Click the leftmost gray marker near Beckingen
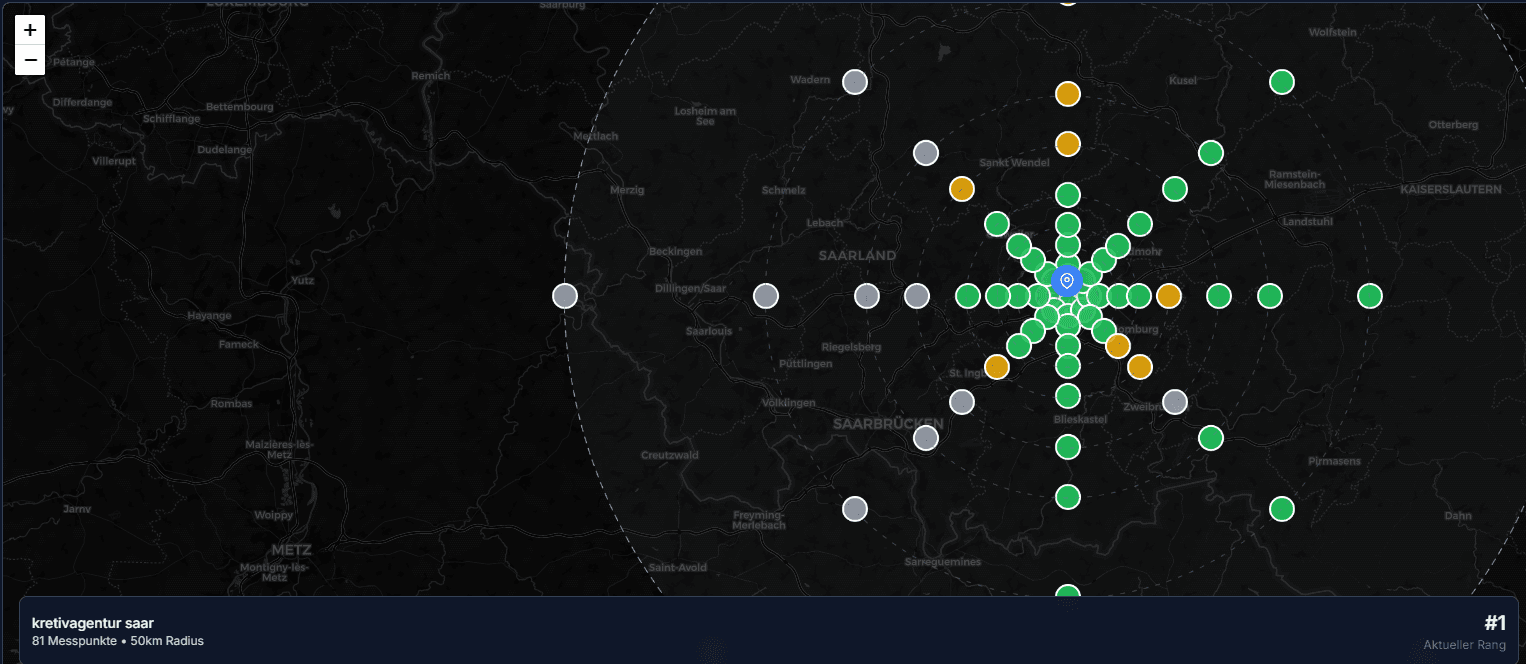The height and width of the screenshot is (664, 1526). pyautogui.click(x=565, y=296)
